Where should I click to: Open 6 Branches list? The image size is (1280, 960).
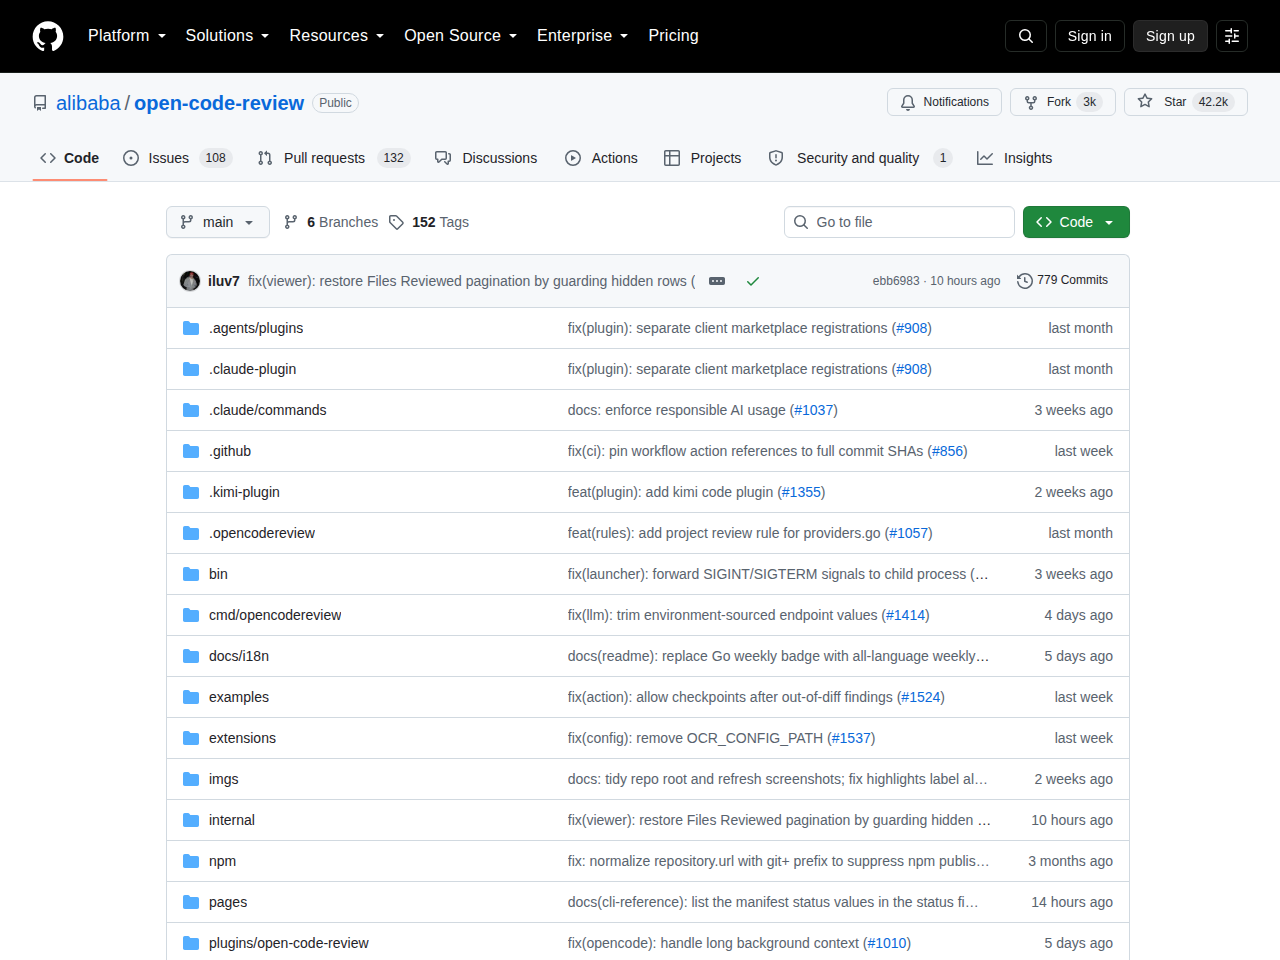331,222
